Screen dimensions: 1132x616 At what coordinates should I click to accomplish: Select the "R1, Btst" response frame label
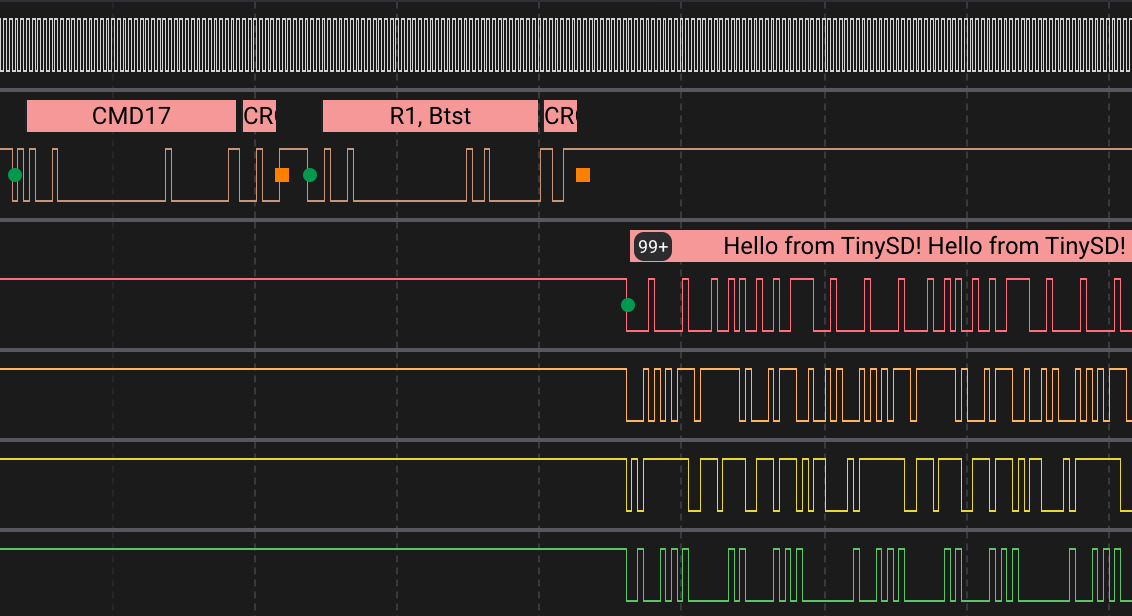click(x=430, y=116)
